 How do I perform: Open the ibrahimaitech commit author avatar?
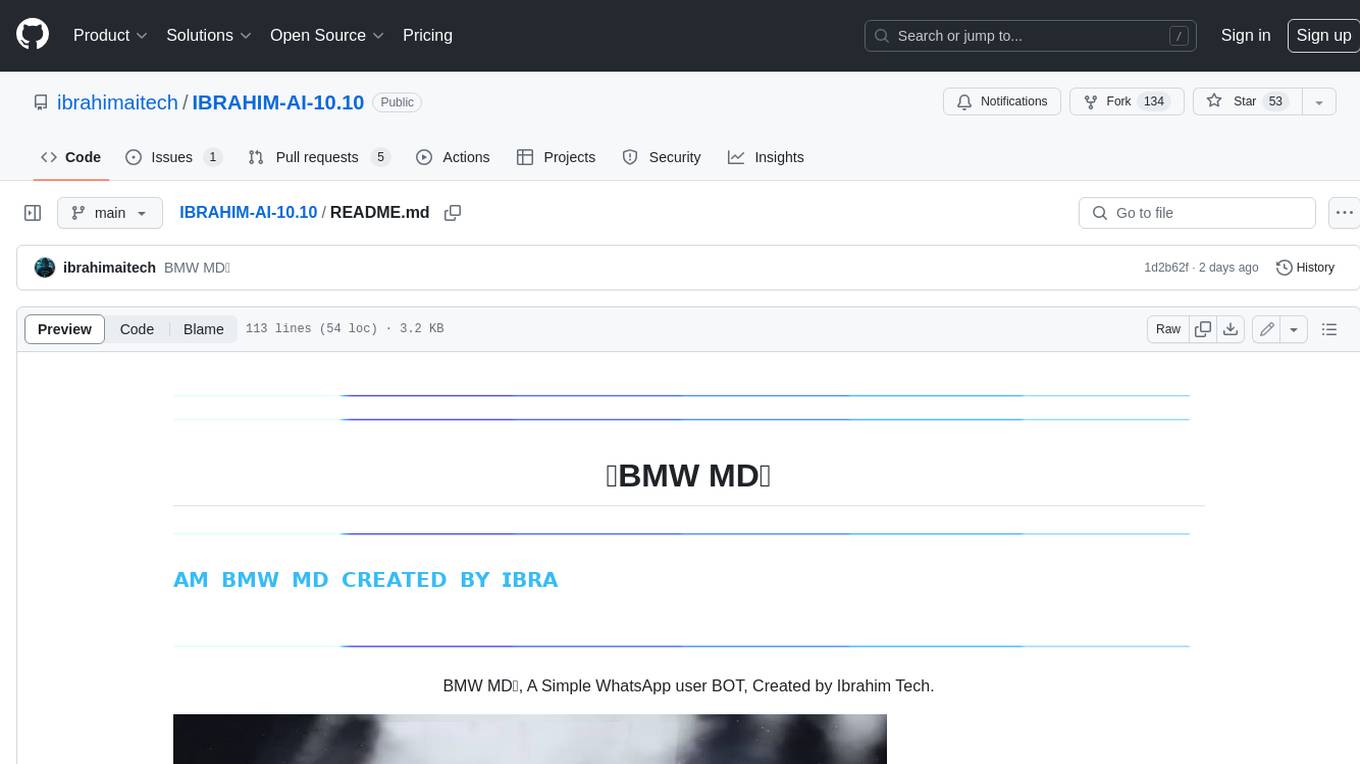(44, 268)
